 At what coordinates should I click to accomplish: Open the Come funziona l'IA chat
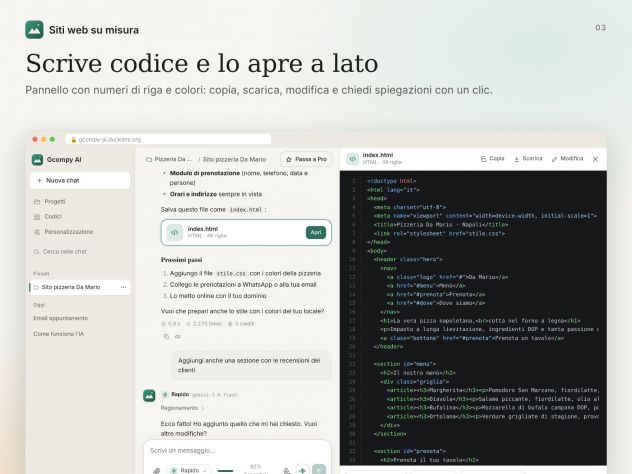pos(58,334)
